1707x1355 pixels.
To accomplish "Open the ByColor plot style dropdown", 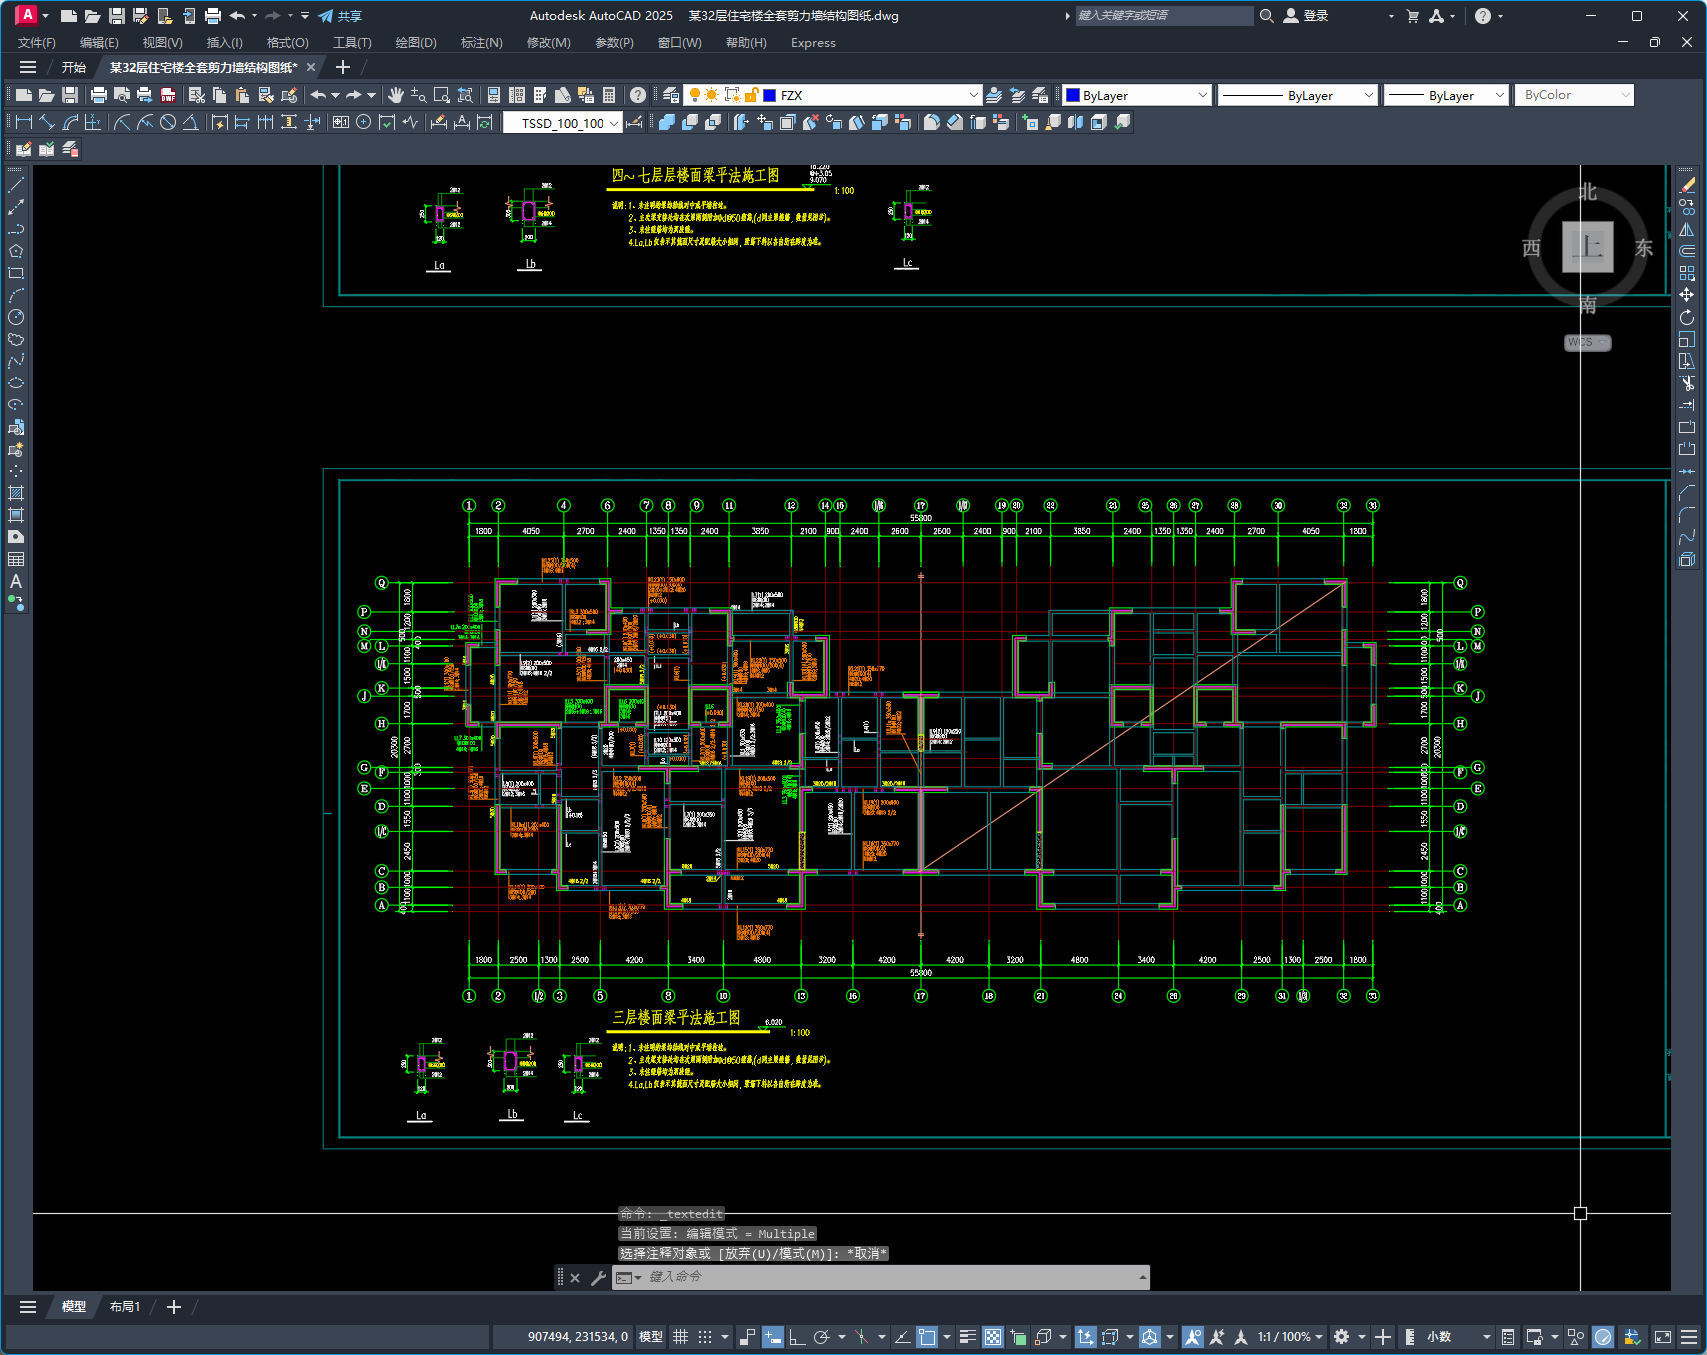I will pyautogui.click(x=1574, y=95).
